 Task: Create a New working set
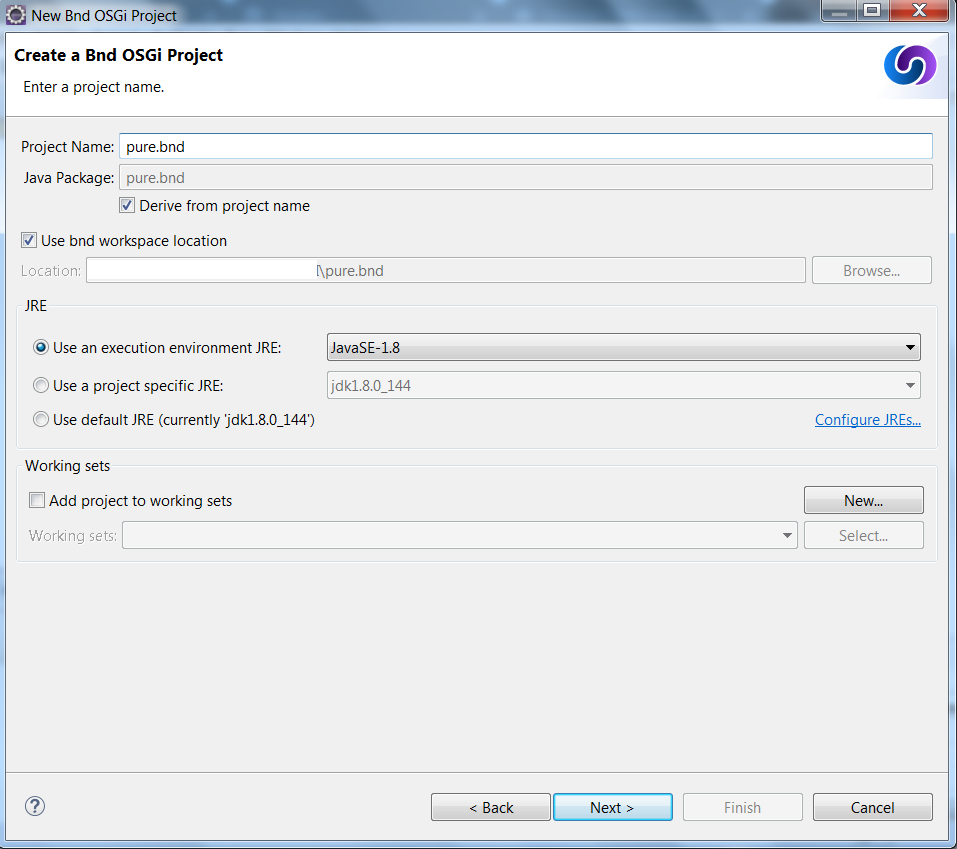pyautogui.click(x=863, y=500)
